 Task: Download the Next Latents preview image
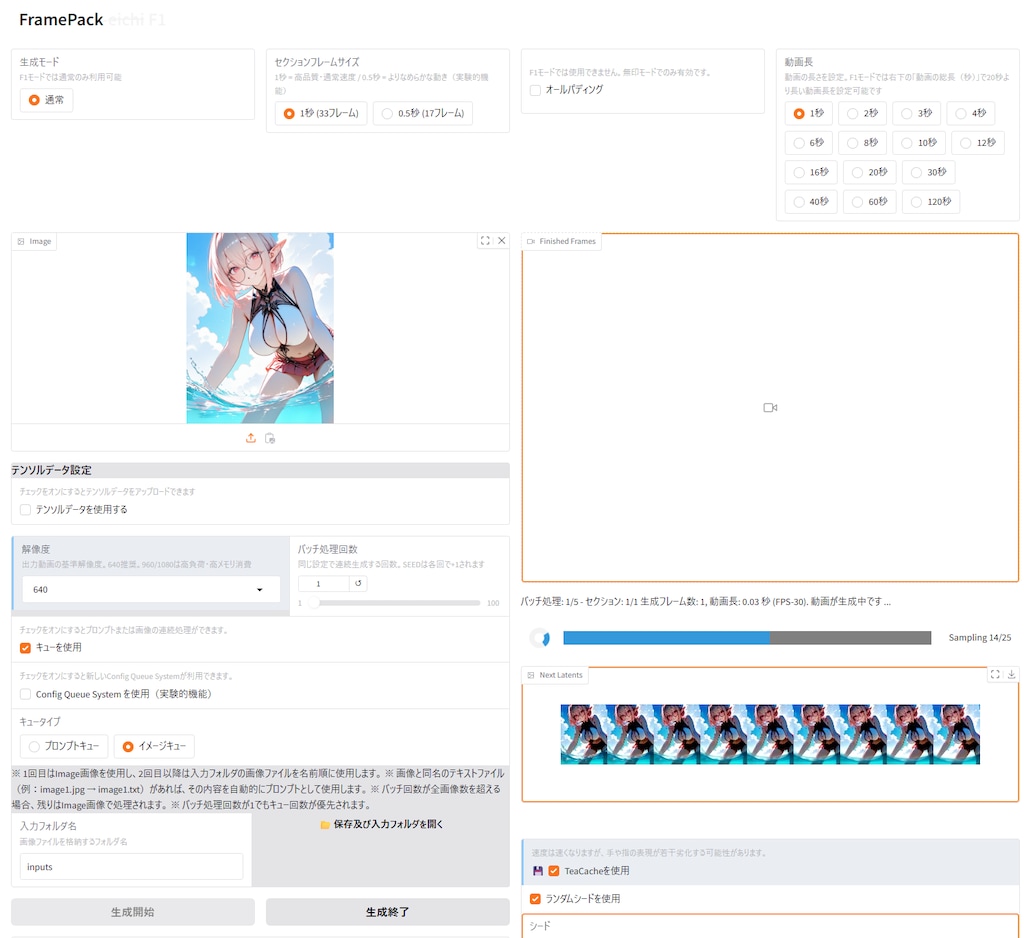pyautogui.click(x=1011, y=675)
